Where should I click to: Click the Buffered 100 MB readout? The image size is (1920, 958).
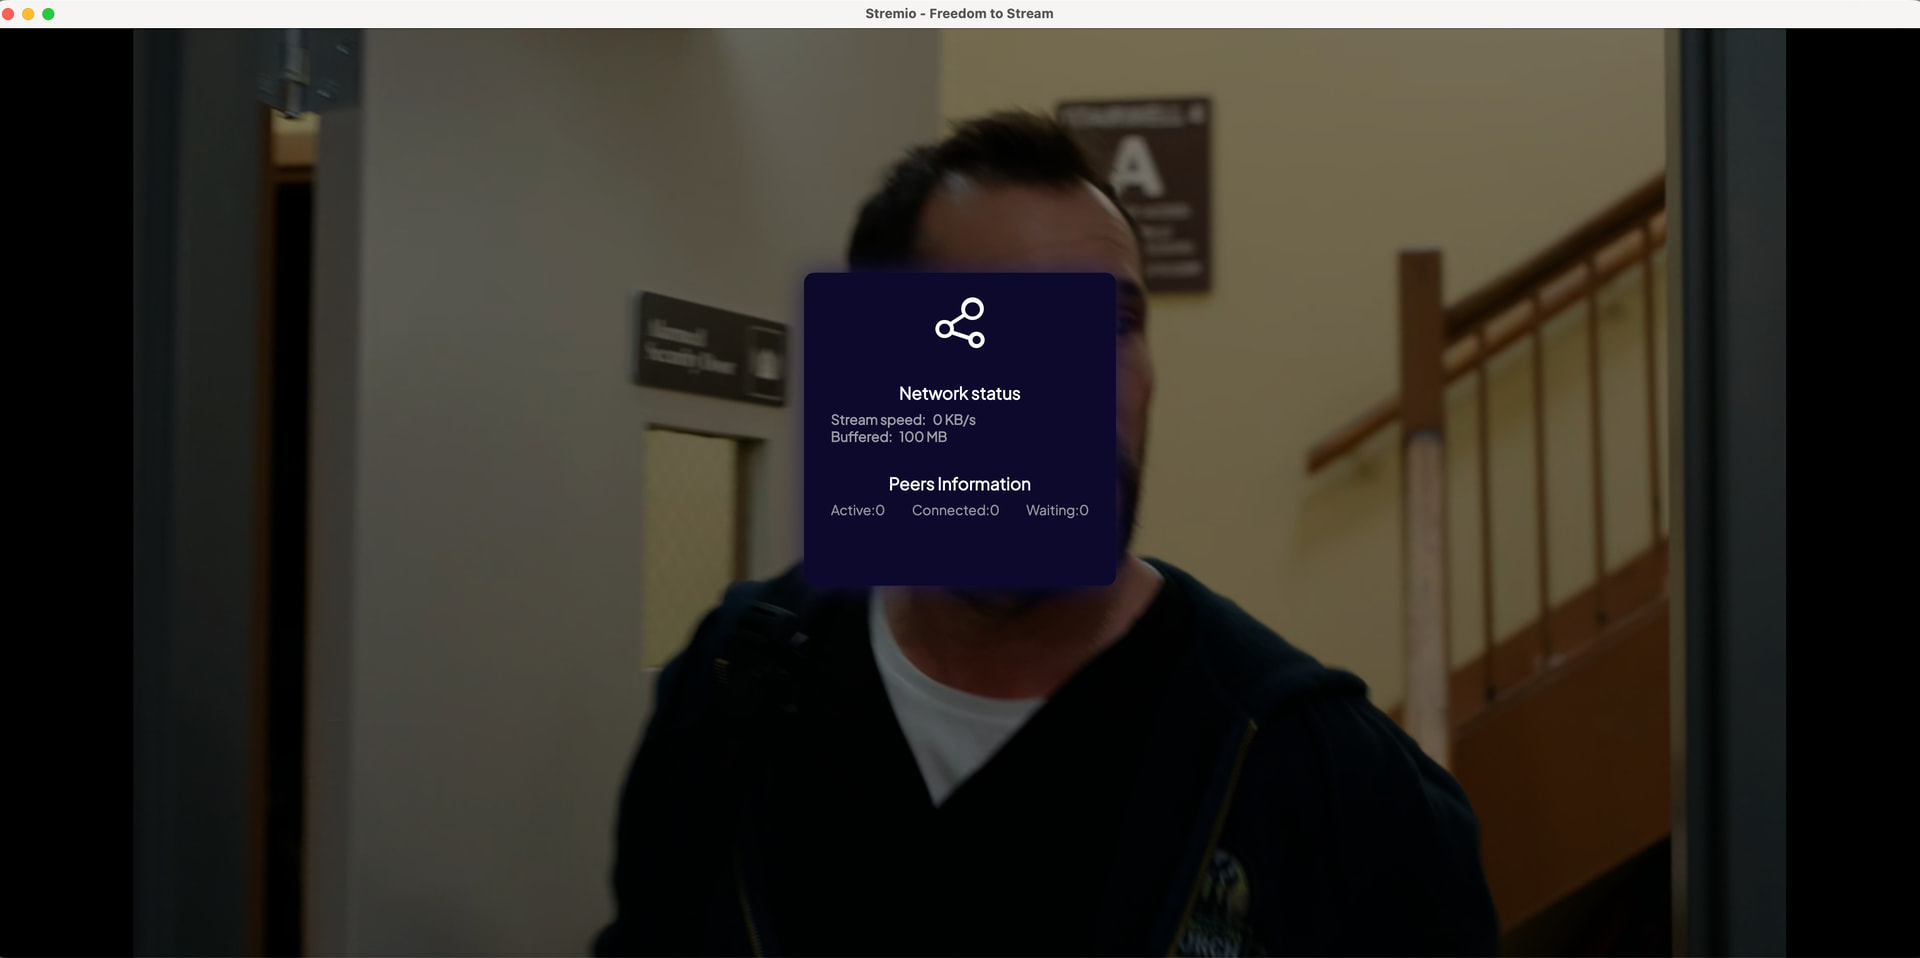[x=888, y=437]
